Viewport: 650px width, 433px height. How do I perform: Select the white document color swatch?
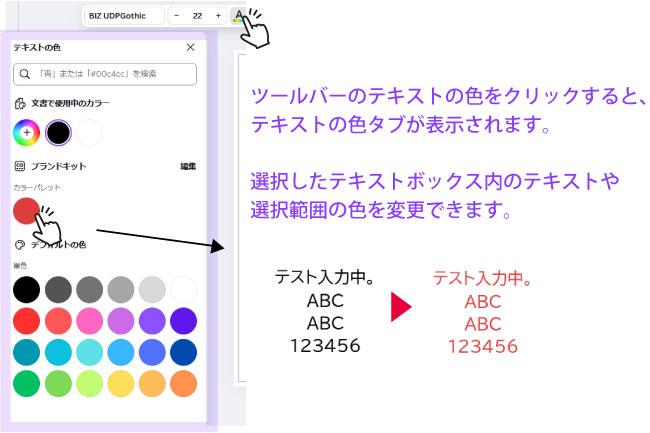(91, 132)
